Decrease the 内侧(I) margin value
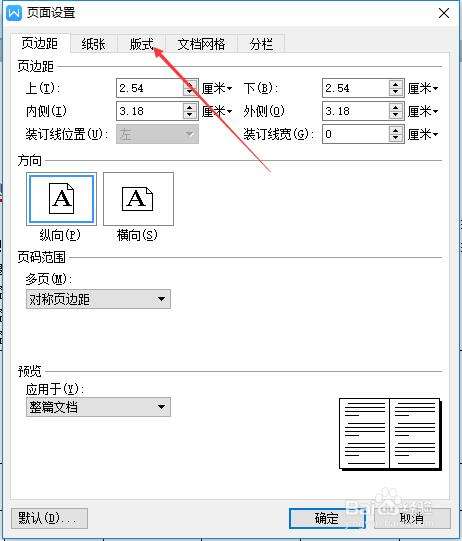 click(189, 115)
